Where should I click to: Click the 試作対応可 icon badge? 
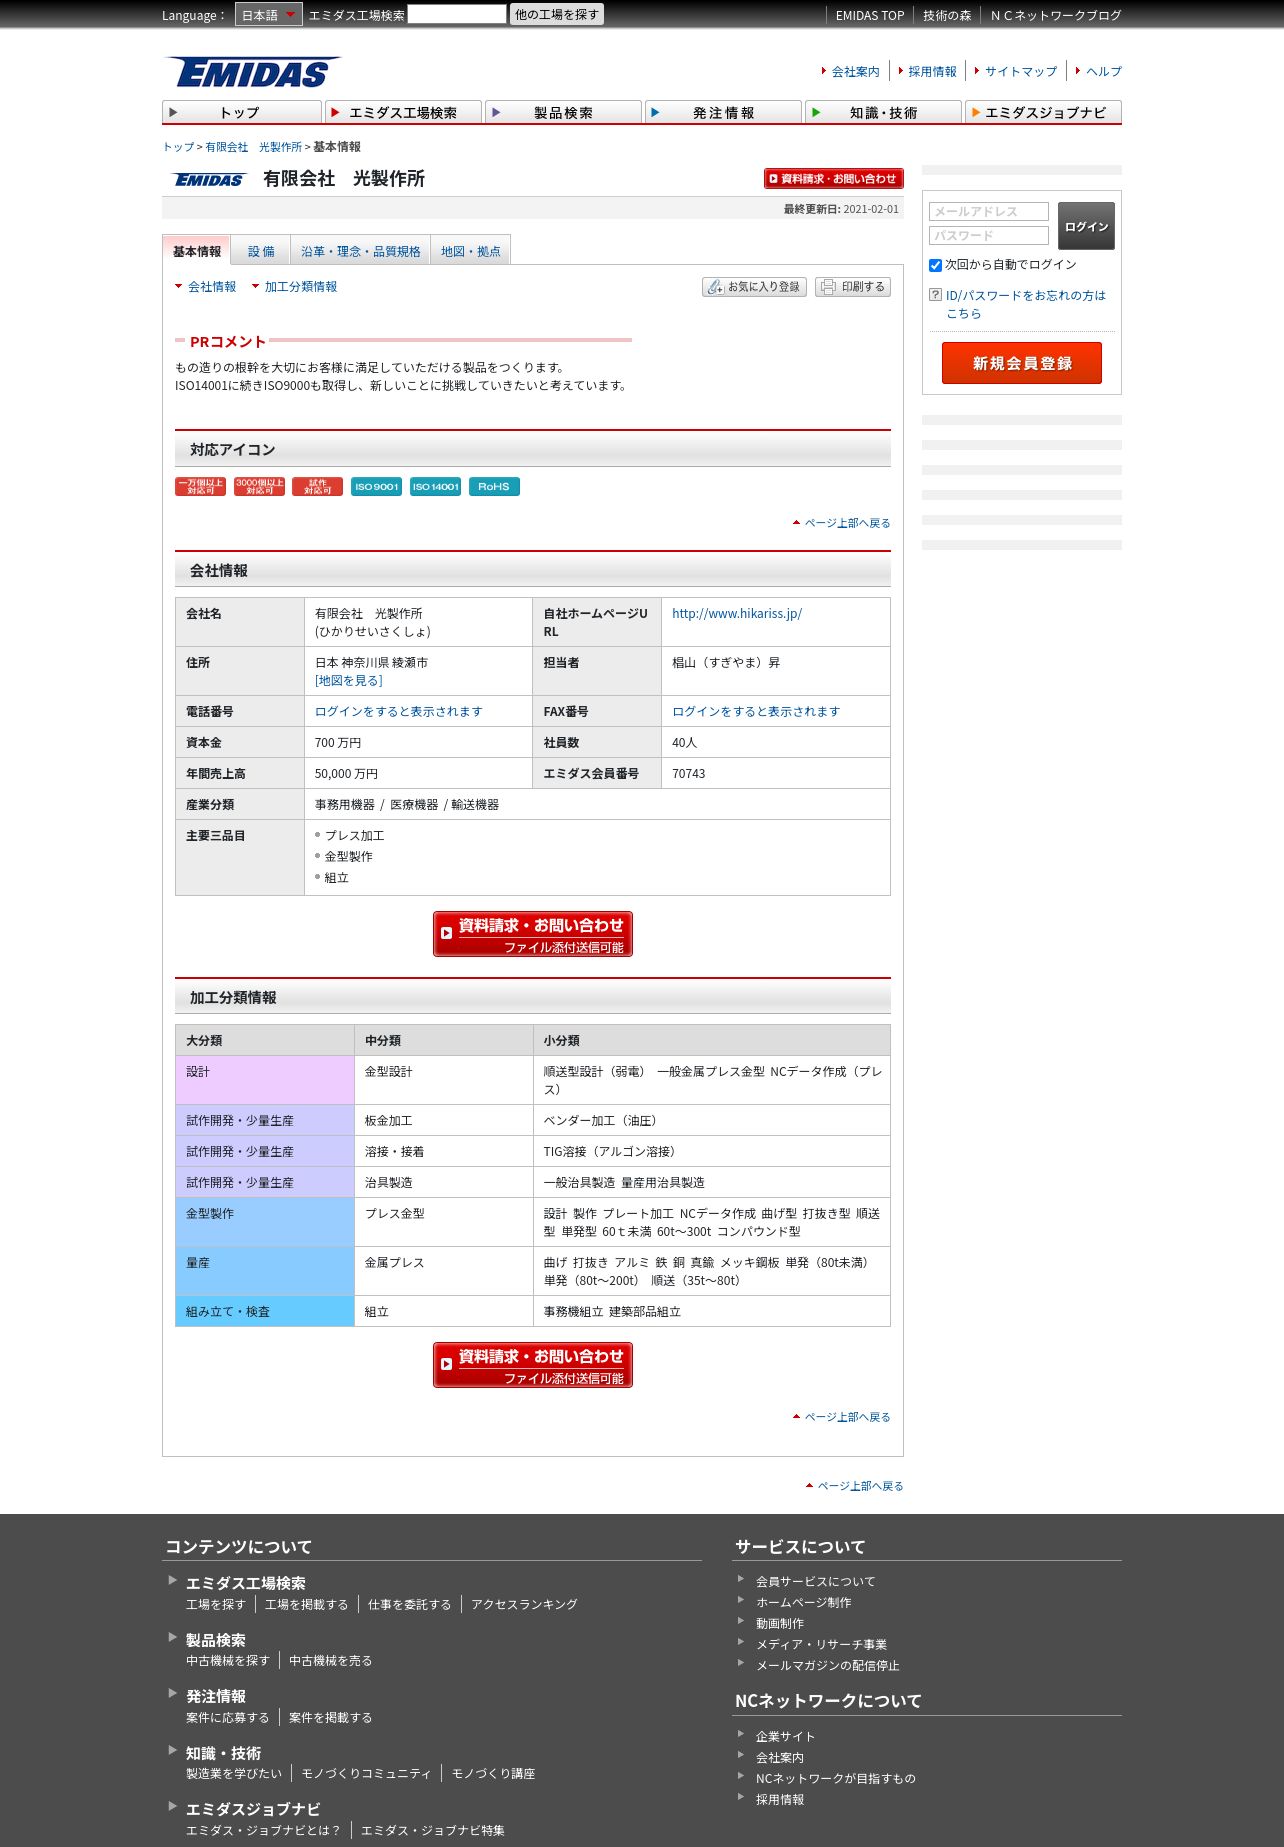[x=317, y=487]
